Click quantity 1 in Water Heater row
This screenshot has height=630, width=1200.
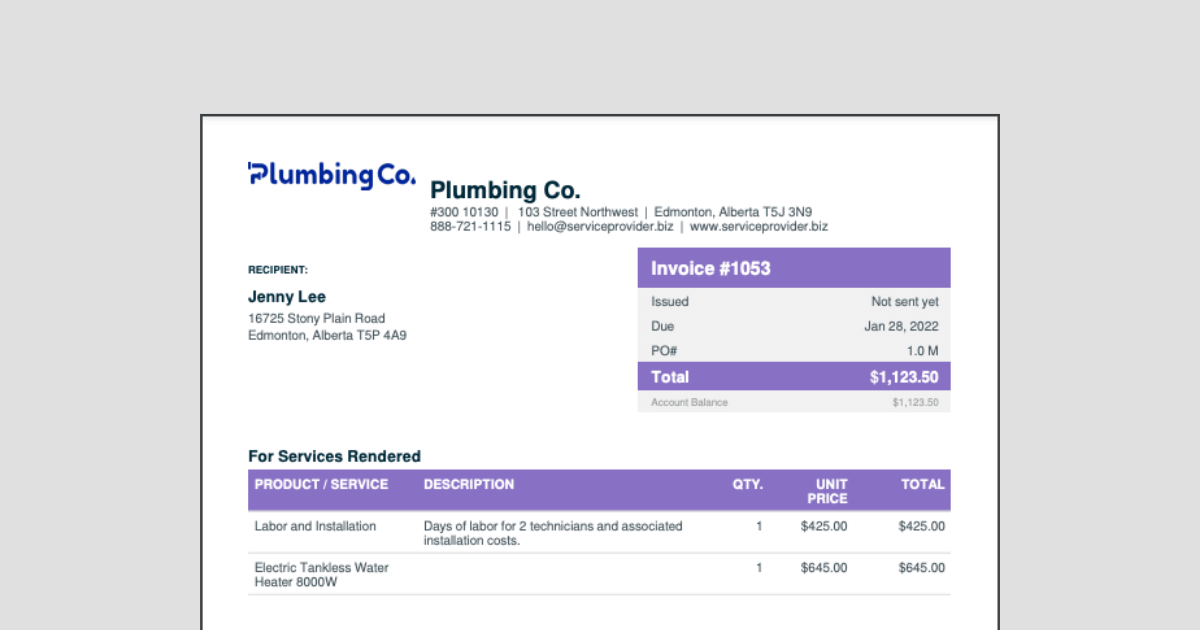point(759,568)
